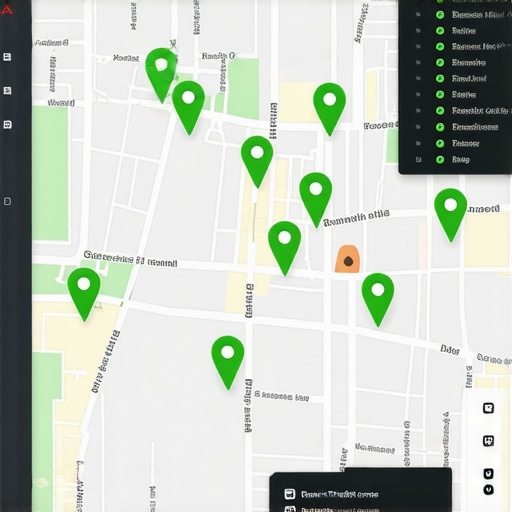The width and height of the screenshot is (512, 512).
Task: Toggle the green dot on the second list row
Action: [440, 31]
